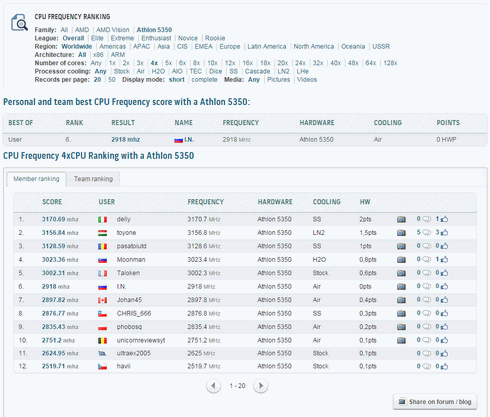490x417 pixels.
Task: Open the screenshot icon in CHRIS_666's row
Action: pyautogui.click(x=401, y=313)
